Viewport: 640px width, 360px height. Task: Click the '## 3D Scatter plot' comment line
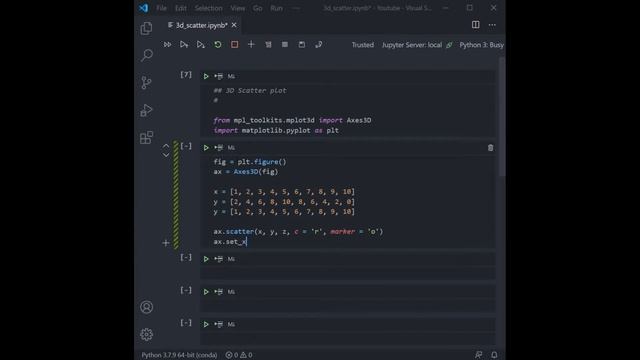(250, 91)
